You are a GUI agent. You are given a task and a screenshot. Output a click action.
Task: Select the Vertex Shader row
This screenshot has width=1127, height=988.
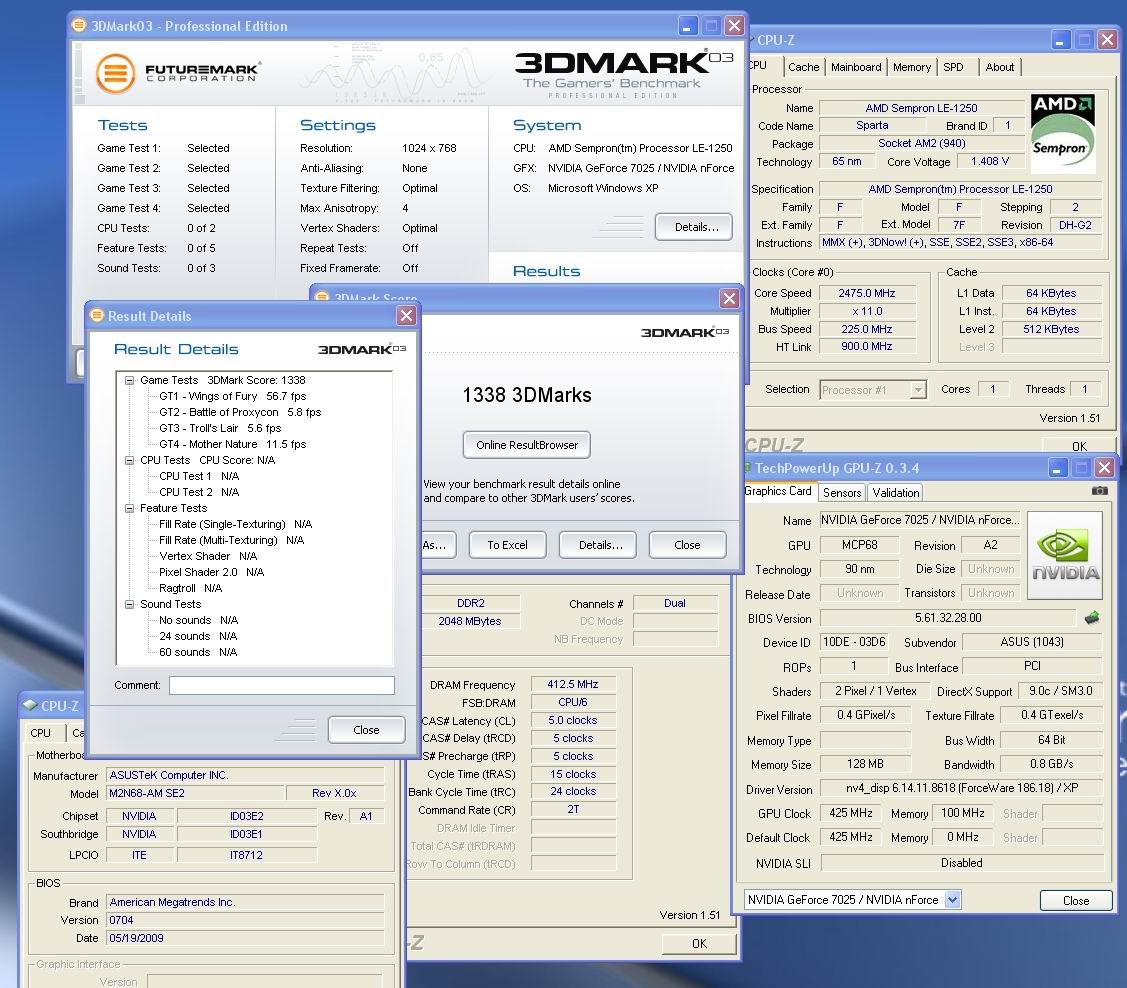pyautogui.click(x=208, y=556)
